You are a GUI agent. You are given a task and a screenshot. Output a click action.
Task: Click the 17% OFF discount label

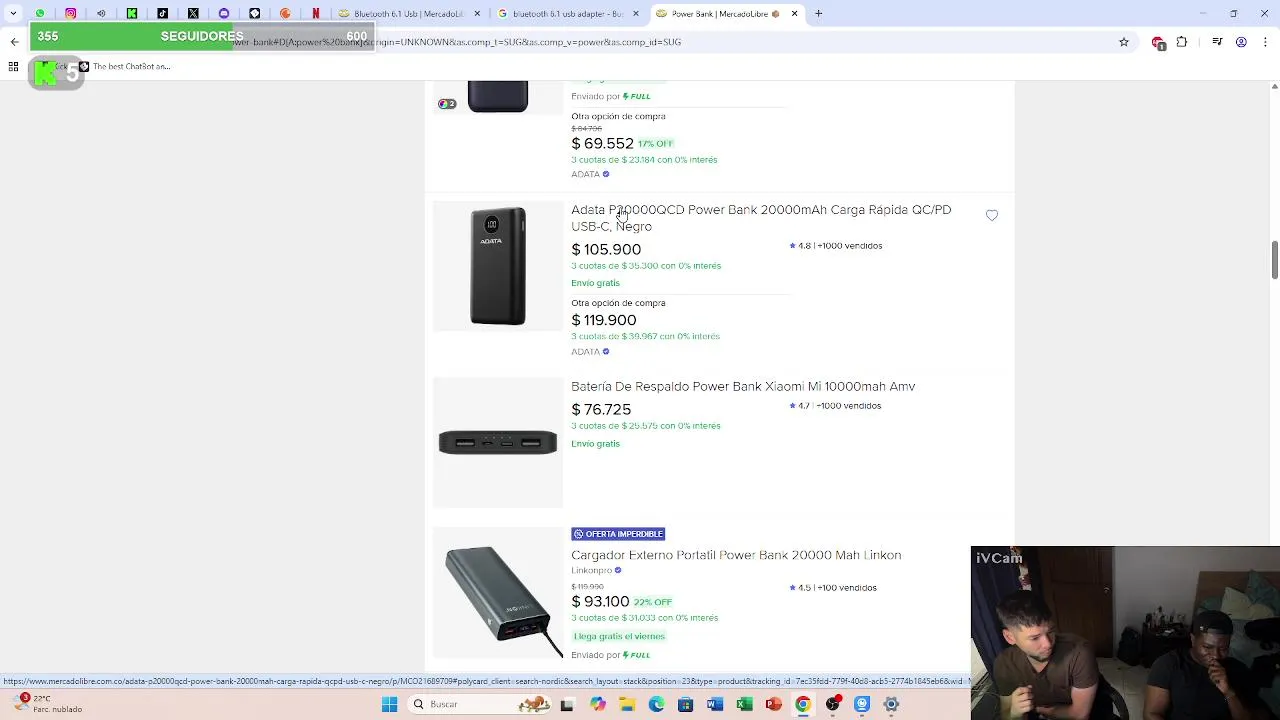[x=656, y=144]
